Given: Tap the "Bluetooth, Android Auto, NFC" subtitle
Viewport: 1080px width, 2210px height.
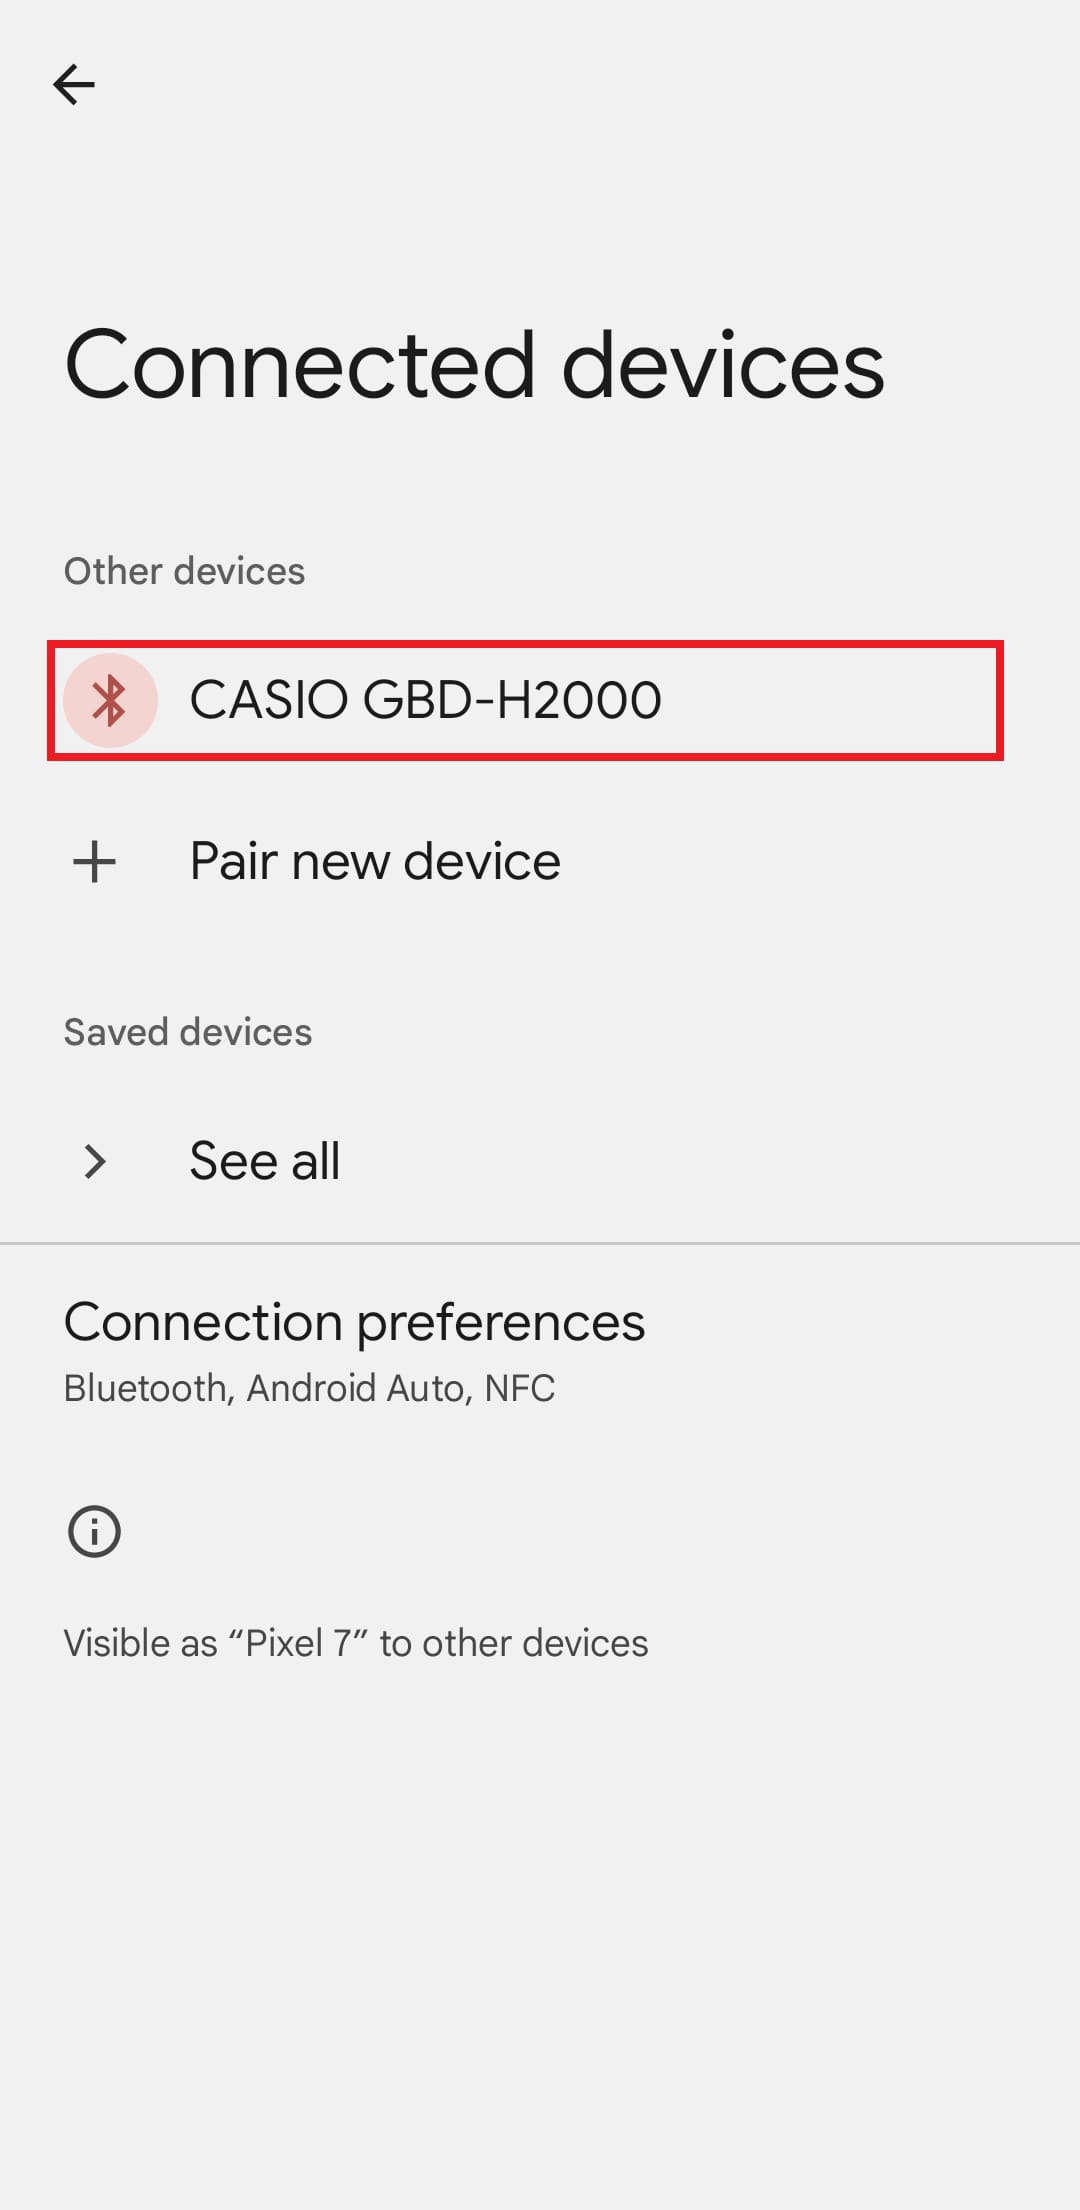Looking at the screenshot, I should pyautogui.click(x=309, y=1388).
